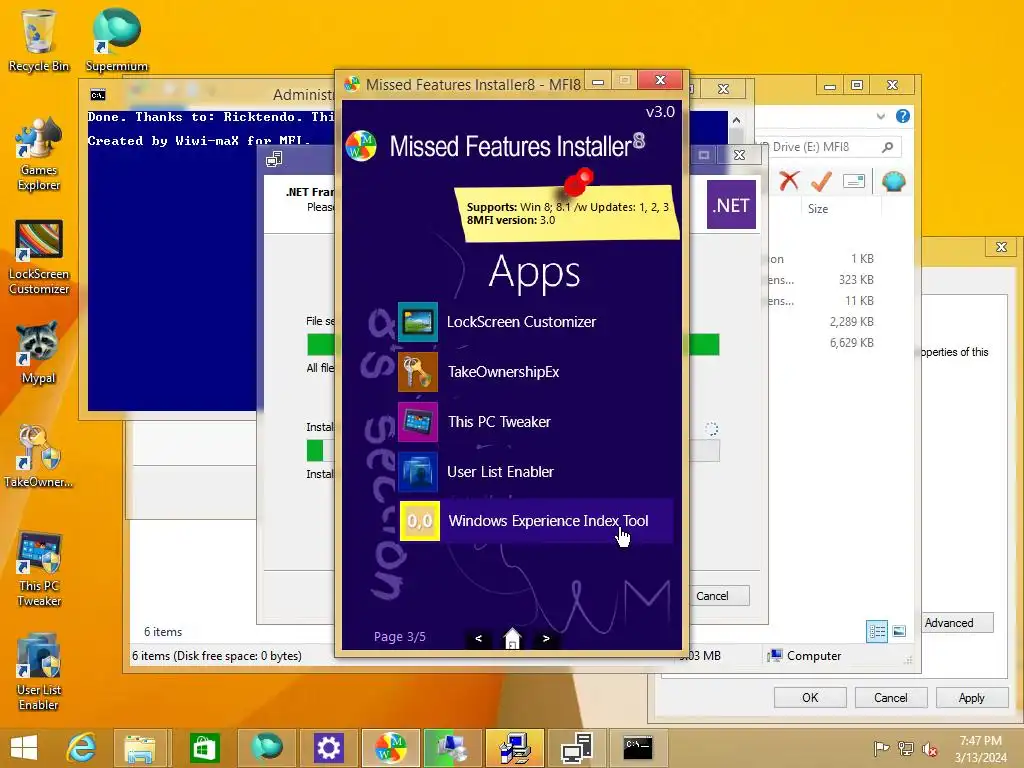1024x768 pixels.
Task: Open User List Enabler desktop shortcut
Action: [x=39, y=673]
